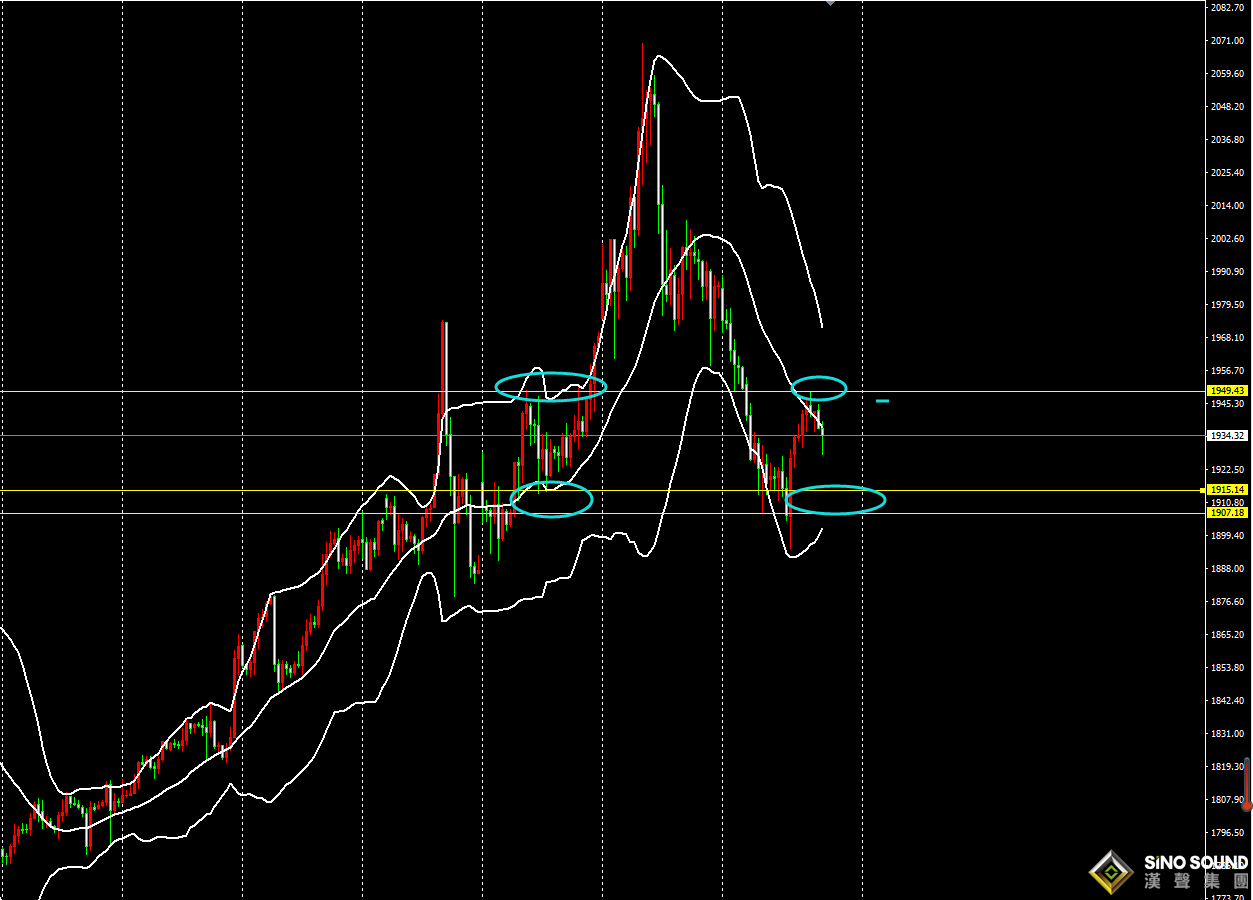Image resolution: width=1253 pixels, height=900 pixels.
Task: Select the small cyan dash marker
Action: (x=882, y=401)
